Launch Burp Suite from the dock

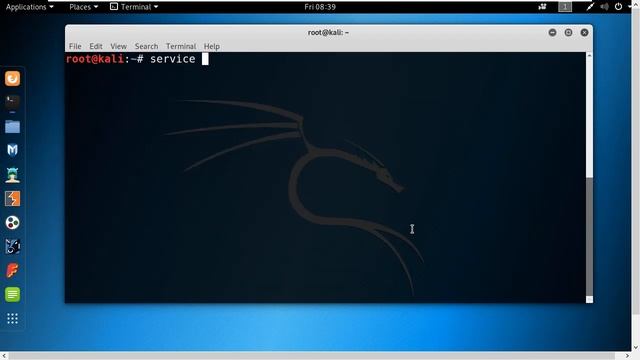point(12,199)
